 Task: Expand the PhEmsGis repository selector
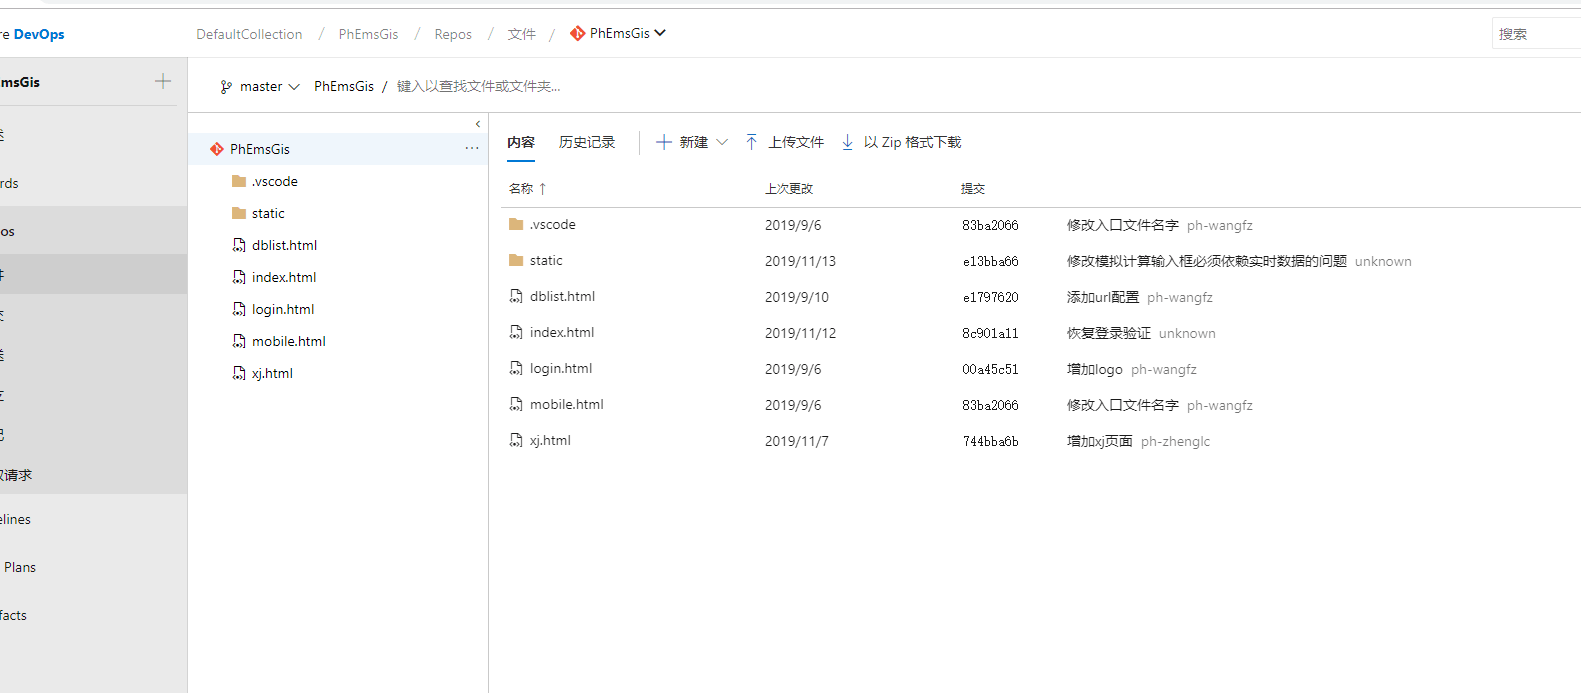[619, 33]
